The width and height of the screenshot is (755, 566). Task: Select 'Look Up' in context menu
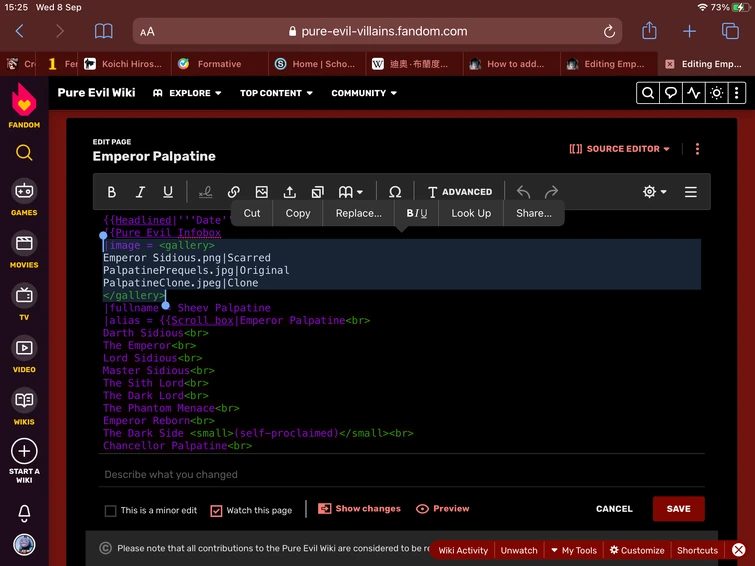pos(471,213)
